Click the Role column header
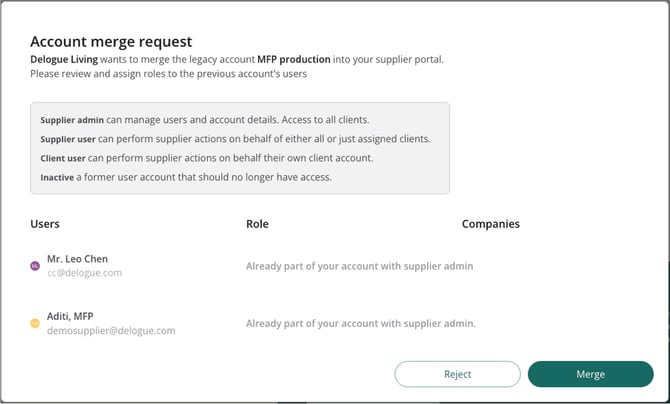 click(257, 224)
